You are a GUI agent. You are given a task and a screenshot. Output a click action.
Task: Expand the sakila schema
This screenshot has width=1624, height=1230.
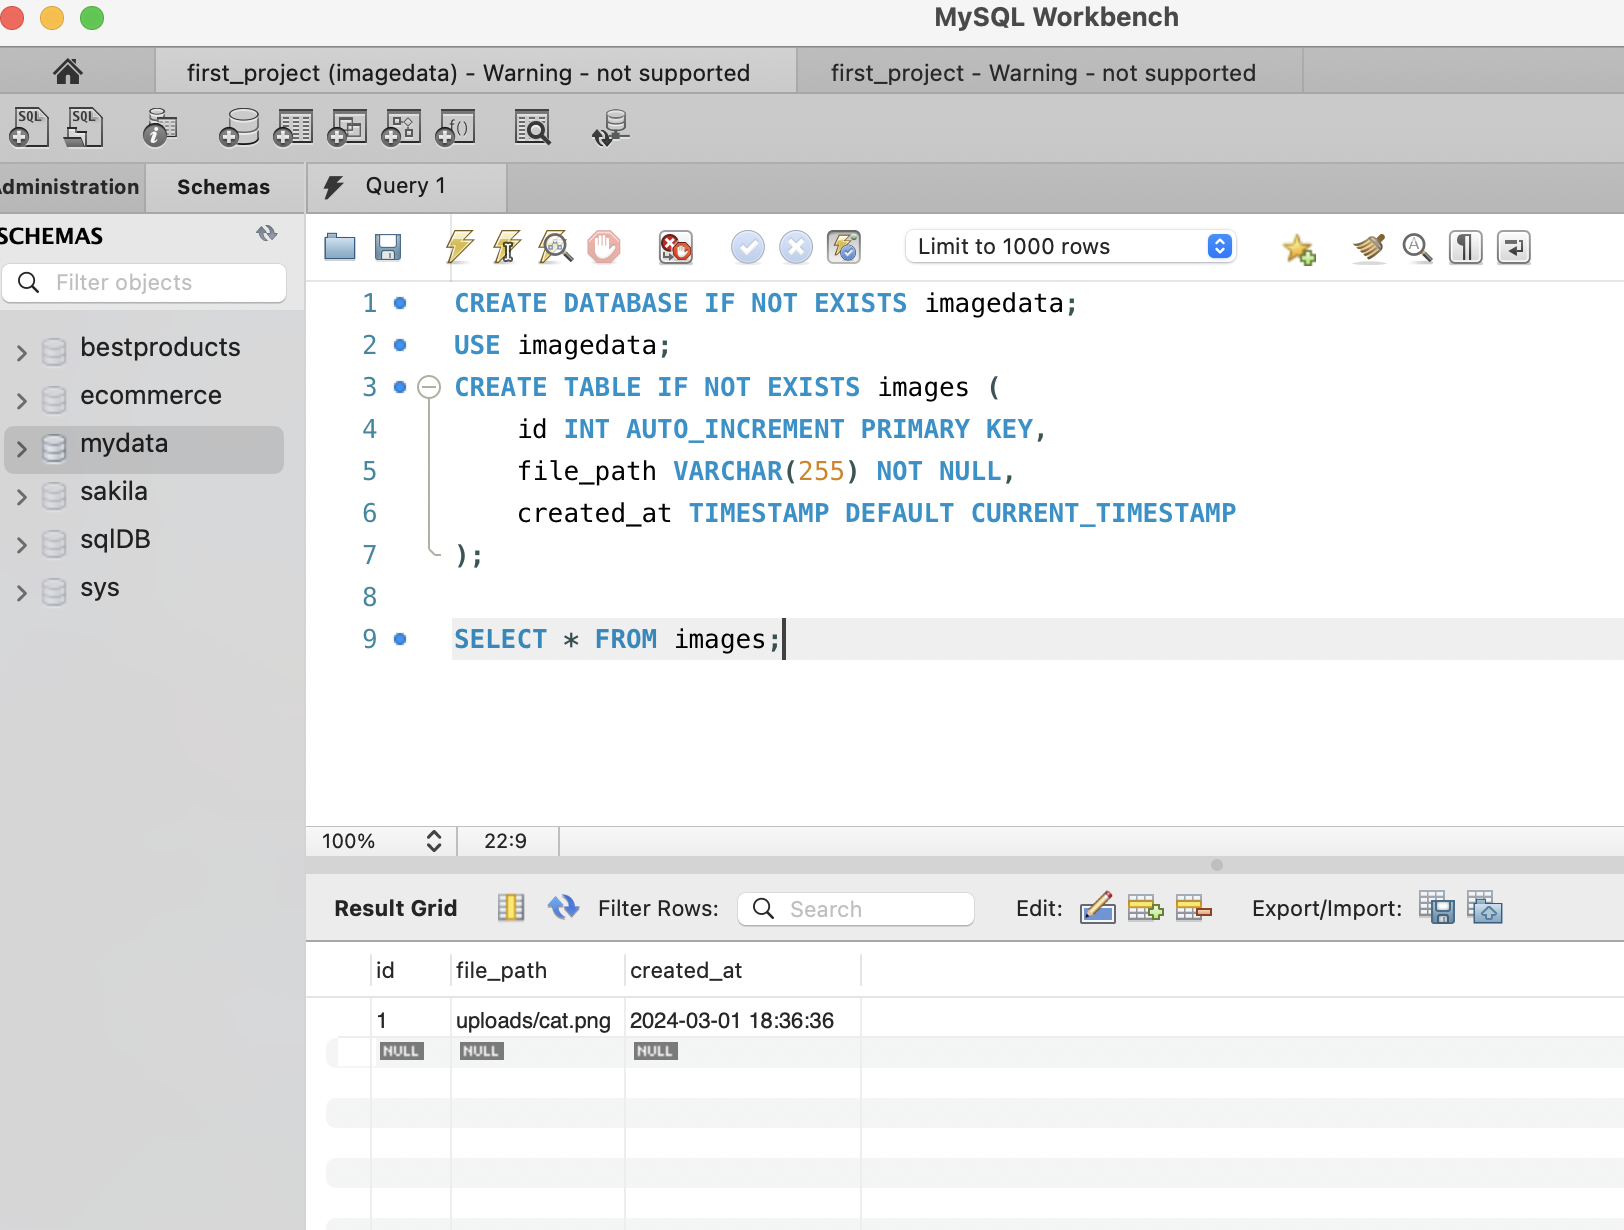[21, 496]
